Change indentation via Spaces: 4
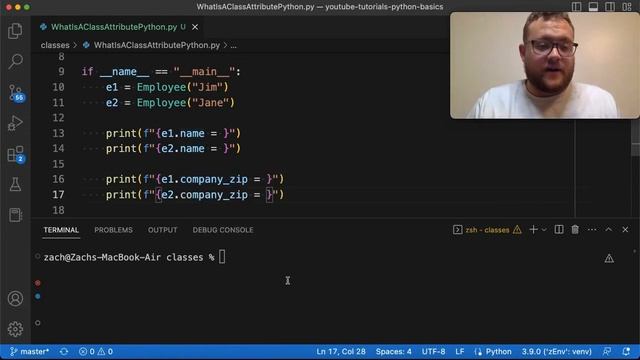This screenshot has height=360, width=640. point(393,351)
